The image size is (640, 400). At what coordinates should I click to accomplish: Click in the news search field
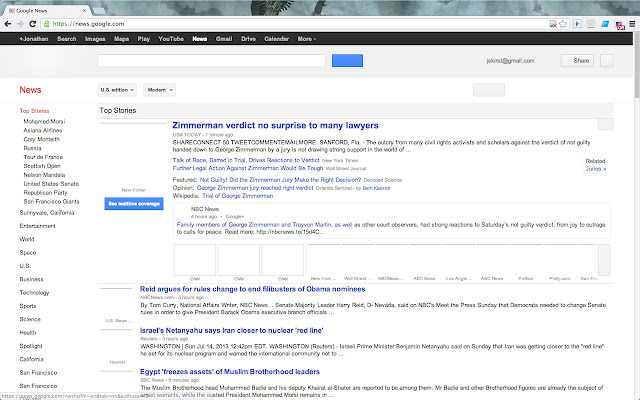pos(211,61)
